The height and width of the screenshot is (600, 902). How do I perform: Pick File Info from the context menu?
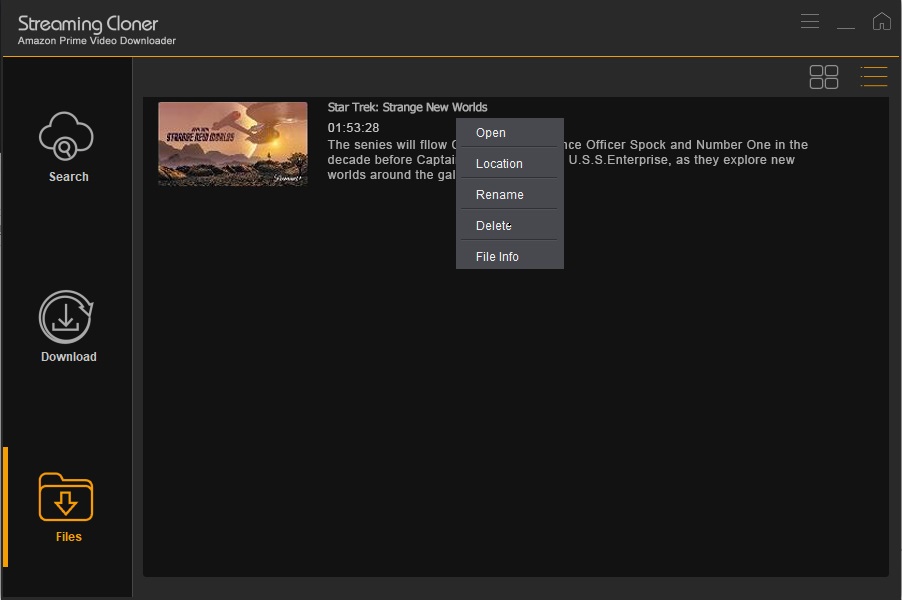510,257
